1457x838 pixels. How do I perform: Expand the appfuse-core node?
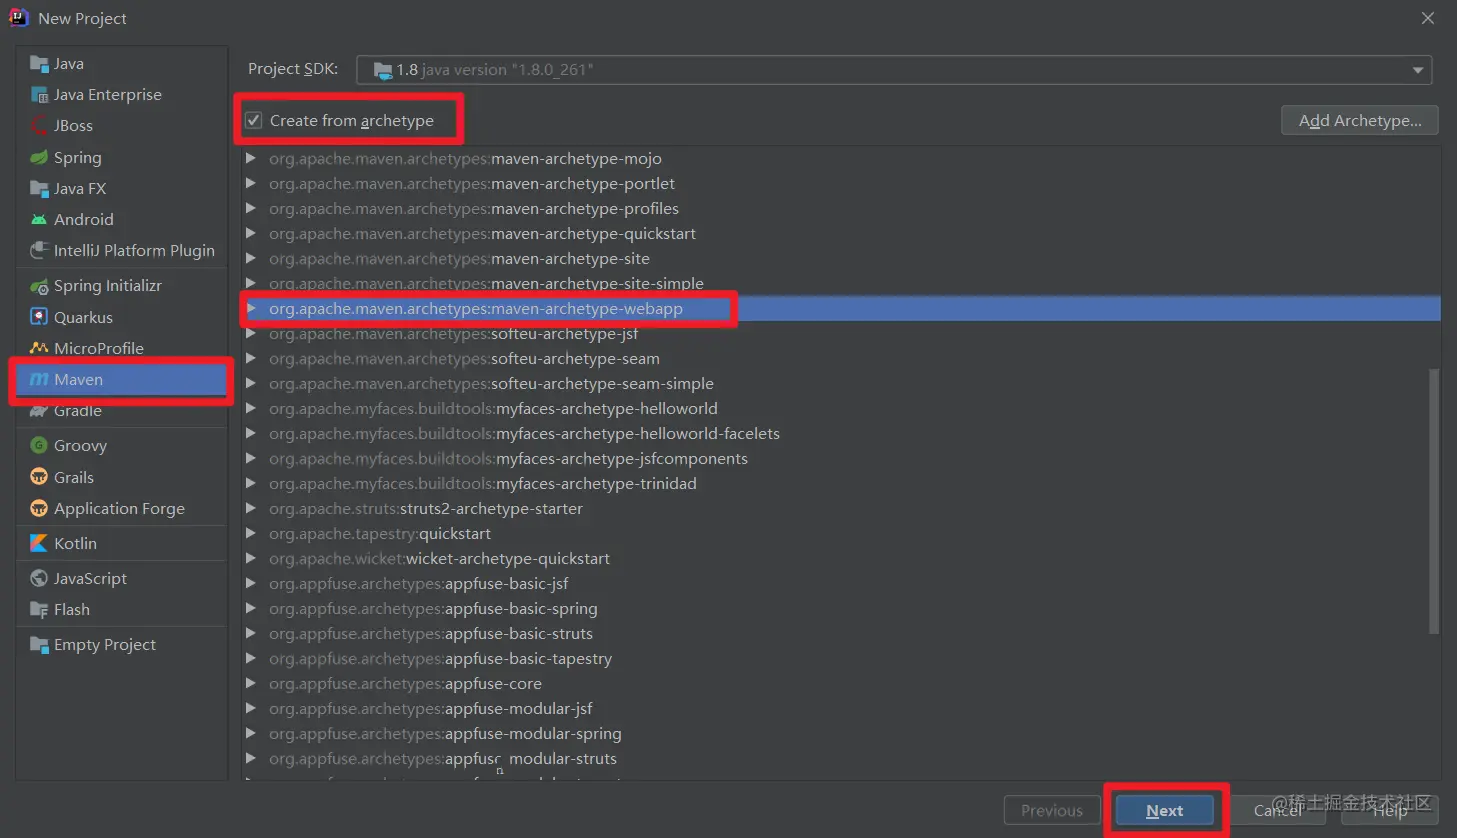pos(251,683)
